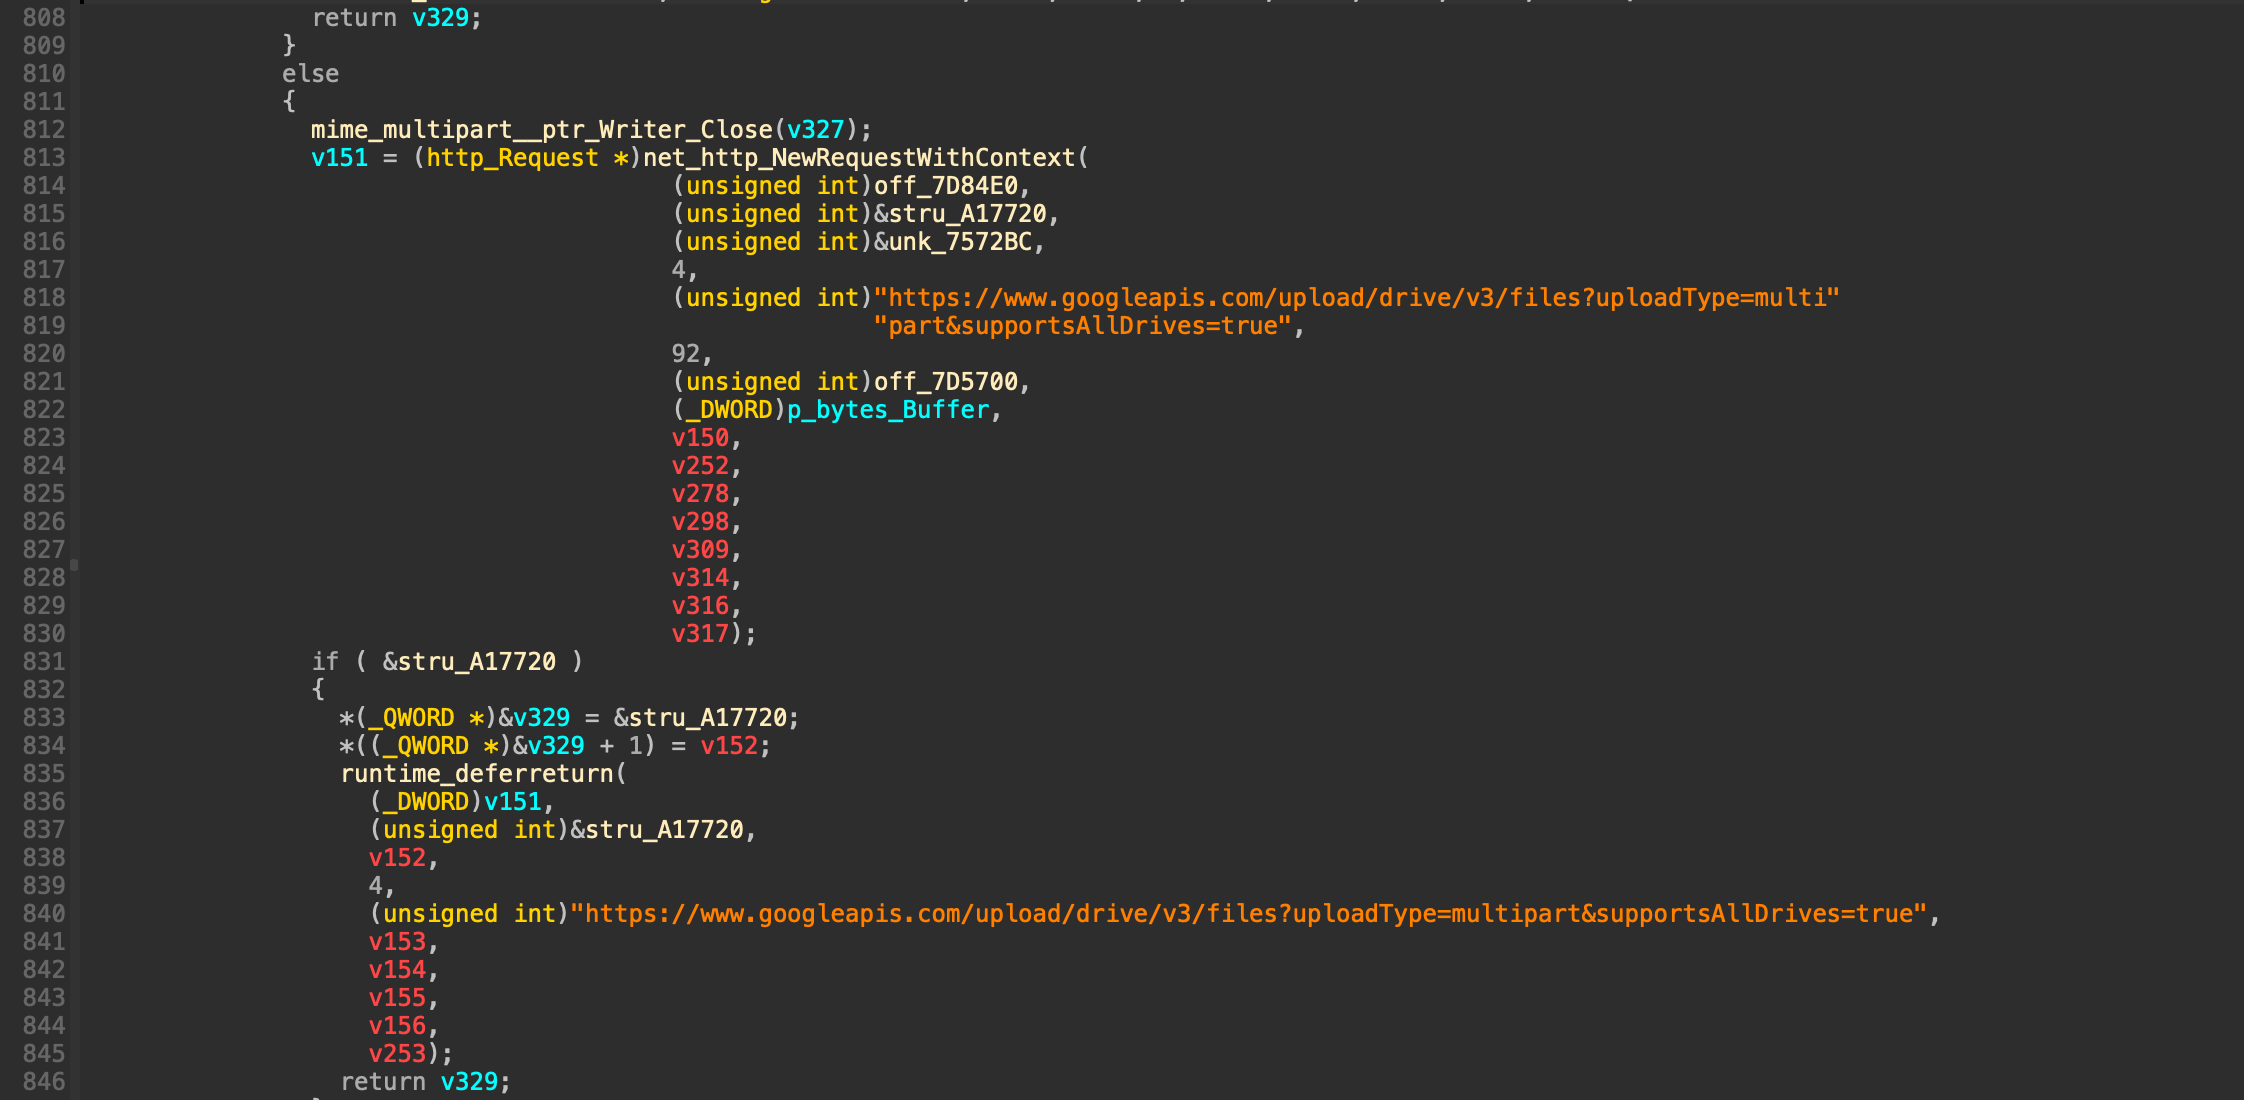The width and height of the screenshot is (2244, 1100).
Task: Click mime_multipart__ptr_Writer_Close function name
Action: (541, 129)
